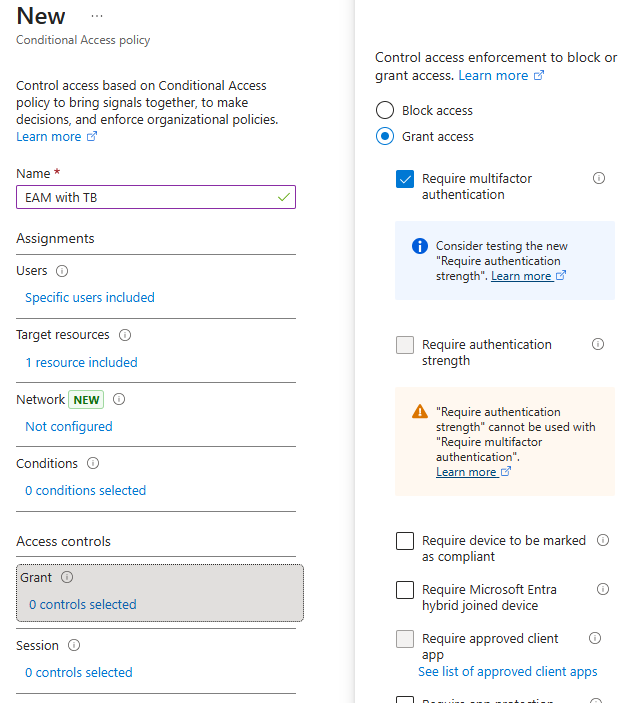This screenshot has height=703, width=644.
Task: Click info icon for Require device compliant
Action: [x=603, y=540]
